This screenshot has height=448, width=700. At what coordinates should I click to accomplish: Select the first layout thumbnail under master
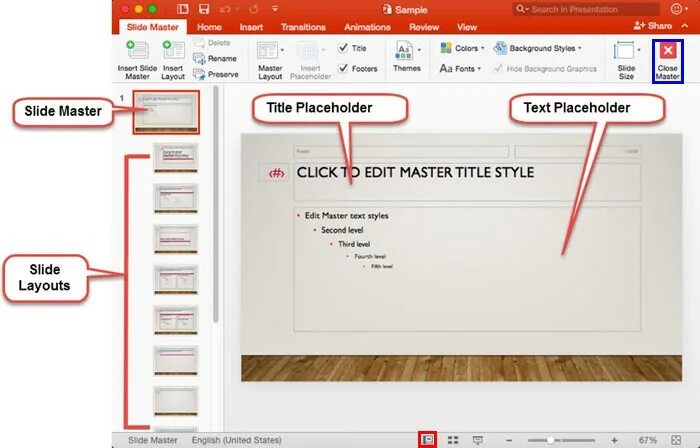point(175,158)
